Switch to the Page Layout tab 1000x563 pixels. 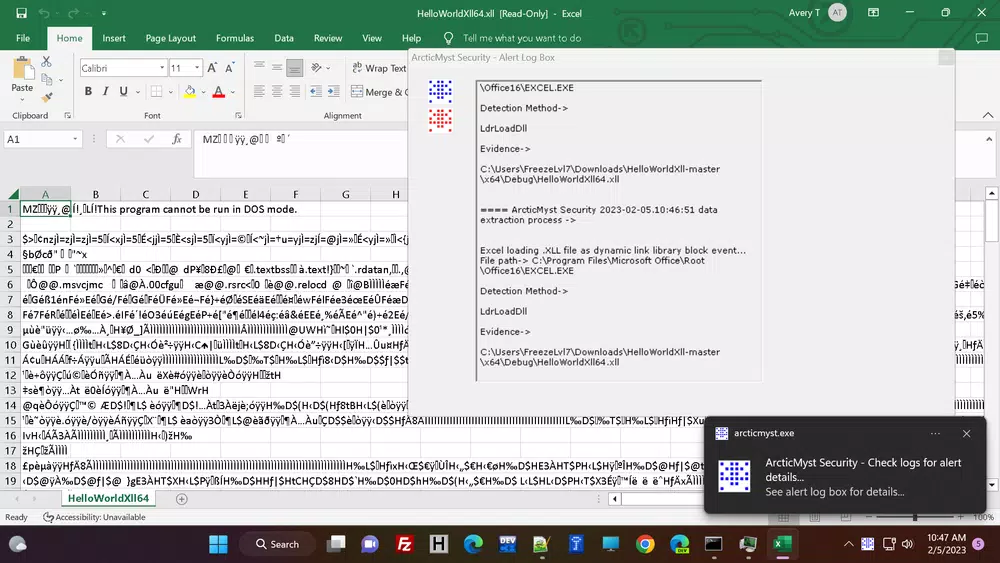click(x=170, y=38)
